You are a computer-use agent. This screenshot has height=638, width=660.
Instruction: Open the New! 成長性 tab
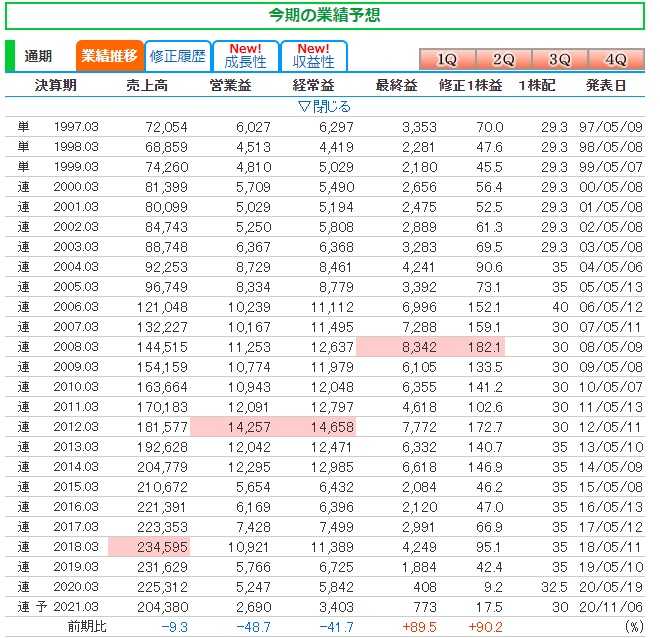point(245,56)
